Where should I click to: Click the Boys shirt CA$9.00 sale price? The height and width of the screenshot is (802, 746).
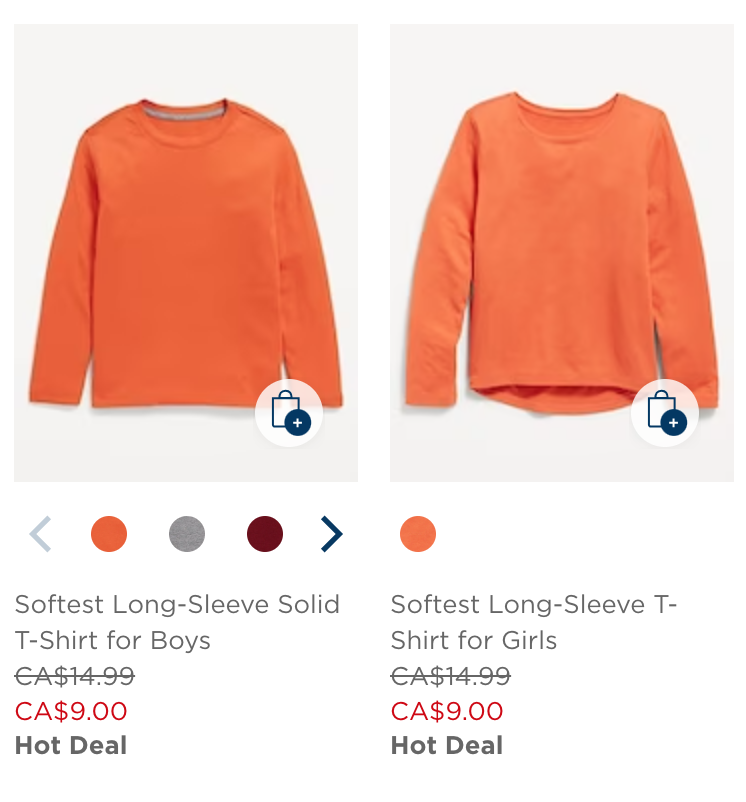71,711
